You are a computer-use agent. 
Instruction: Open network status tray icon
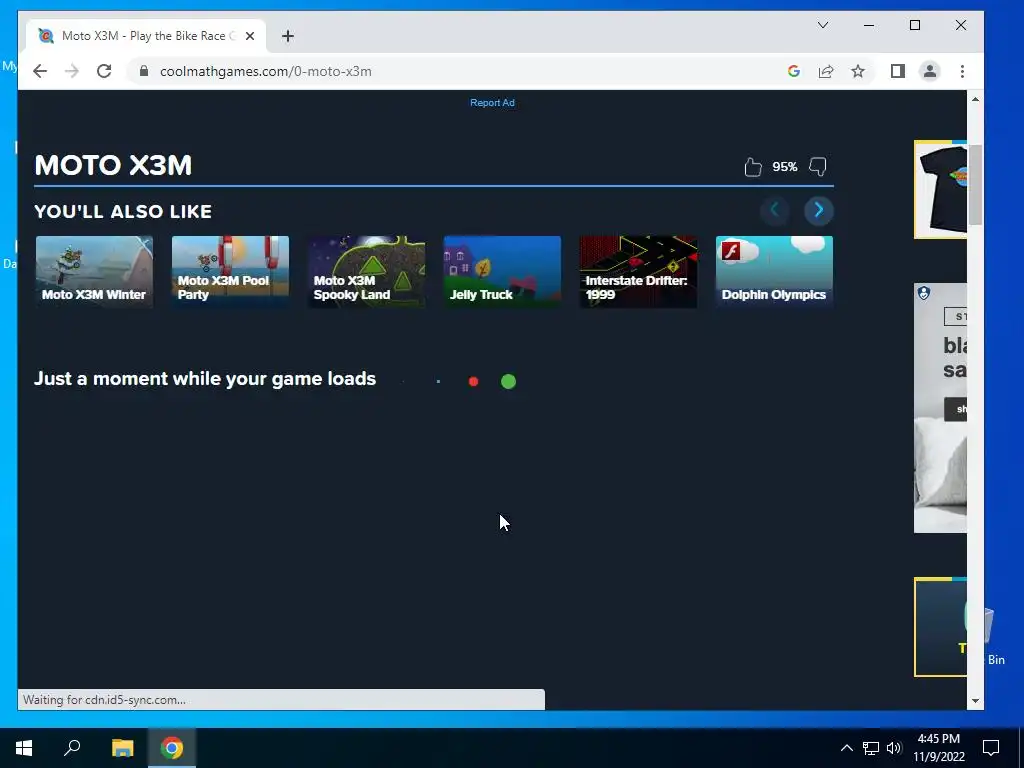pos(871,748)
